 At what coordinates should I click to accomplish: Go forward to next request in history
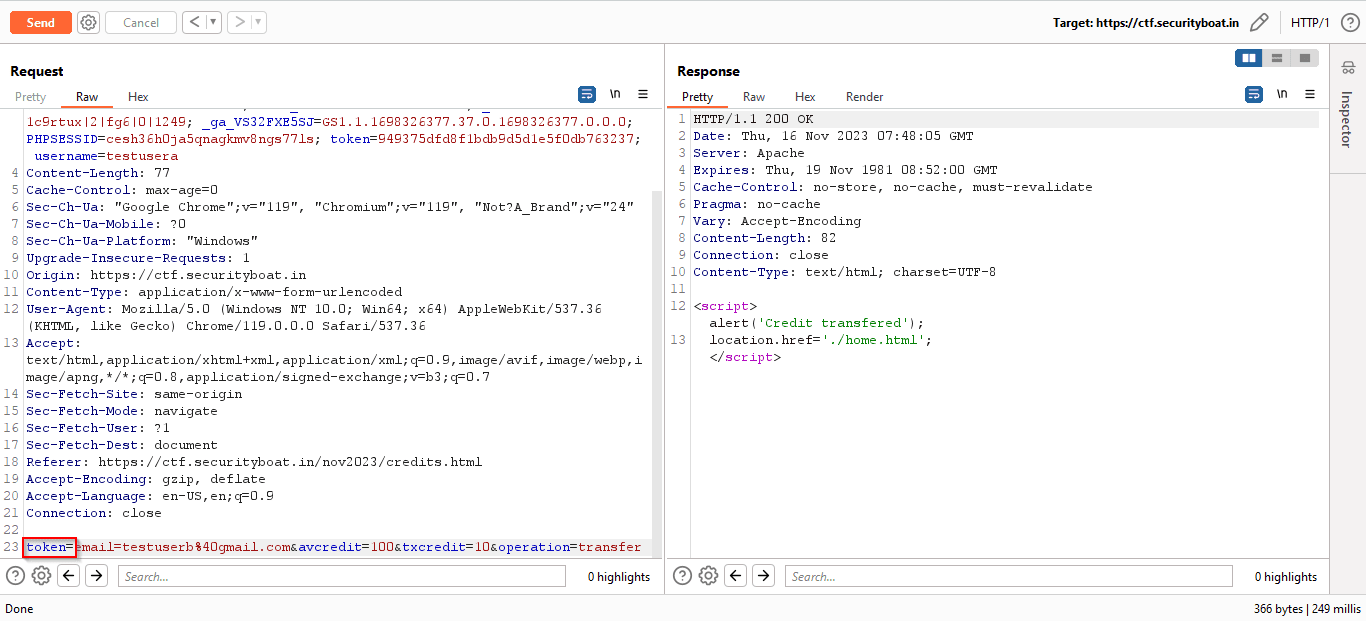[x=240, y=22]
